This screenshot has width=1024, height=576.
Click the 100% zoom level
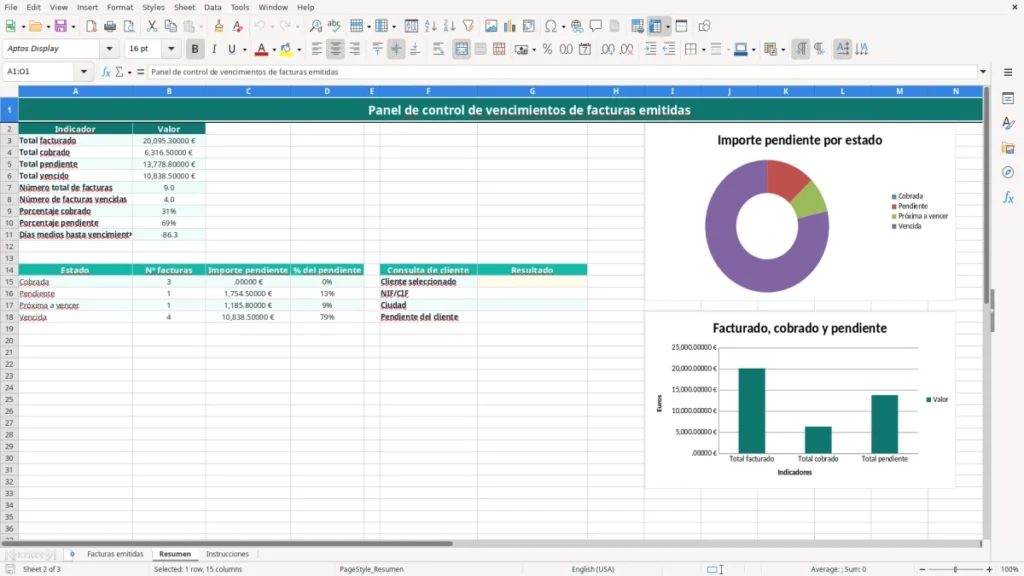click(x=1009, y=569)
